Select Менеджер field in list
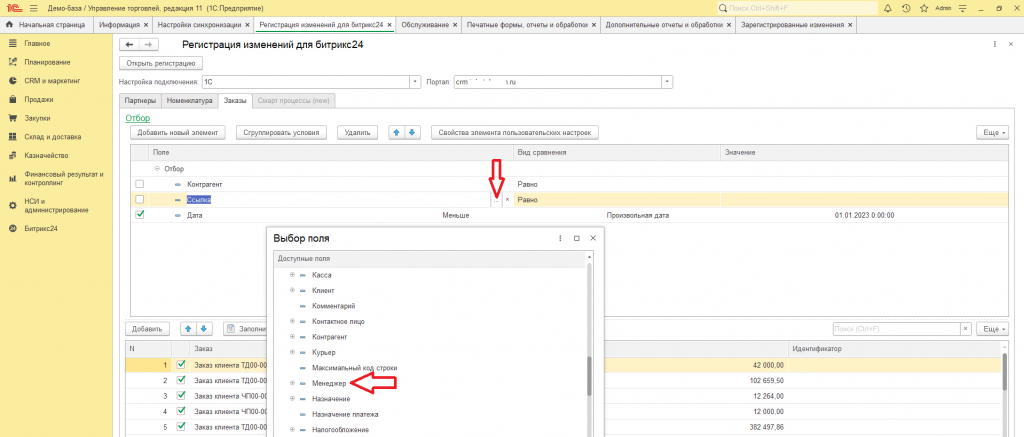The height and width of the screenshot is (437, 1024). (328, 383)
